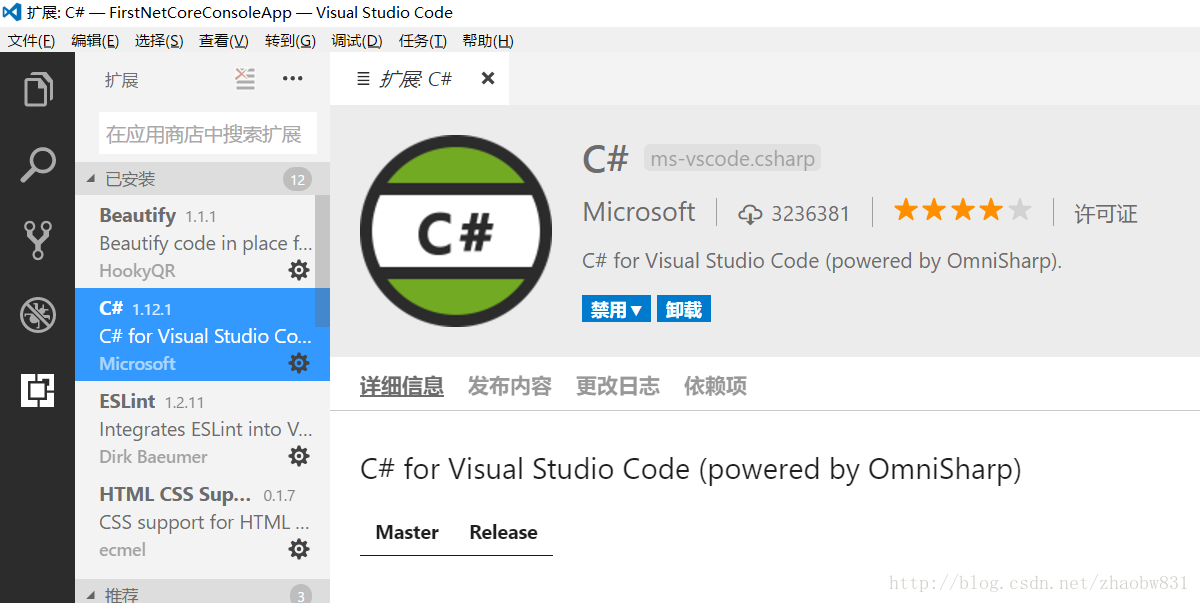
Task: Collapse the 已安装 installed section
Action: click(202, 179)
